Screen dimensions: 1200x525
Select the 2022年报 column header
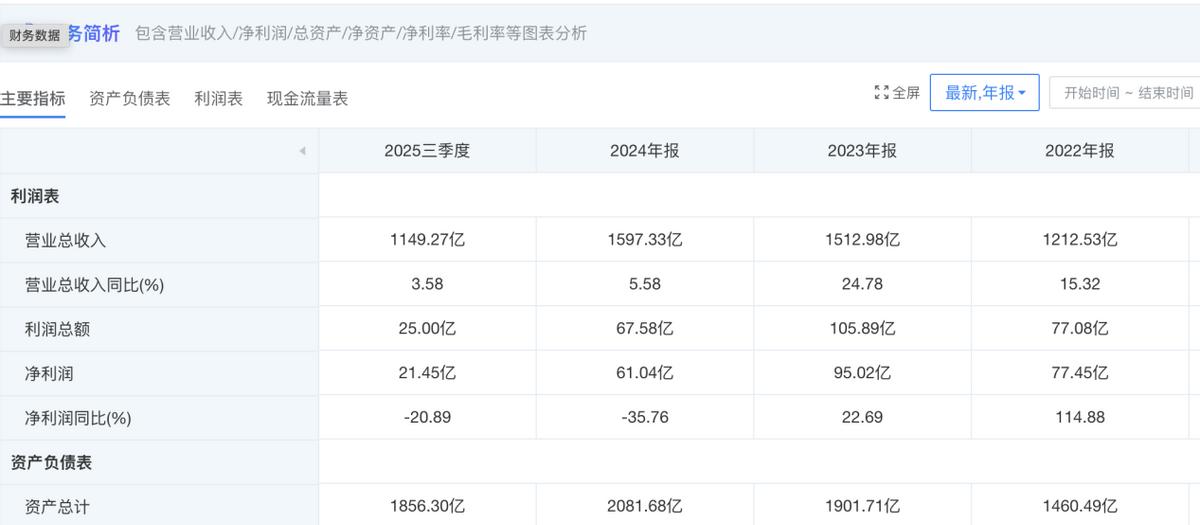[1079, 151]
